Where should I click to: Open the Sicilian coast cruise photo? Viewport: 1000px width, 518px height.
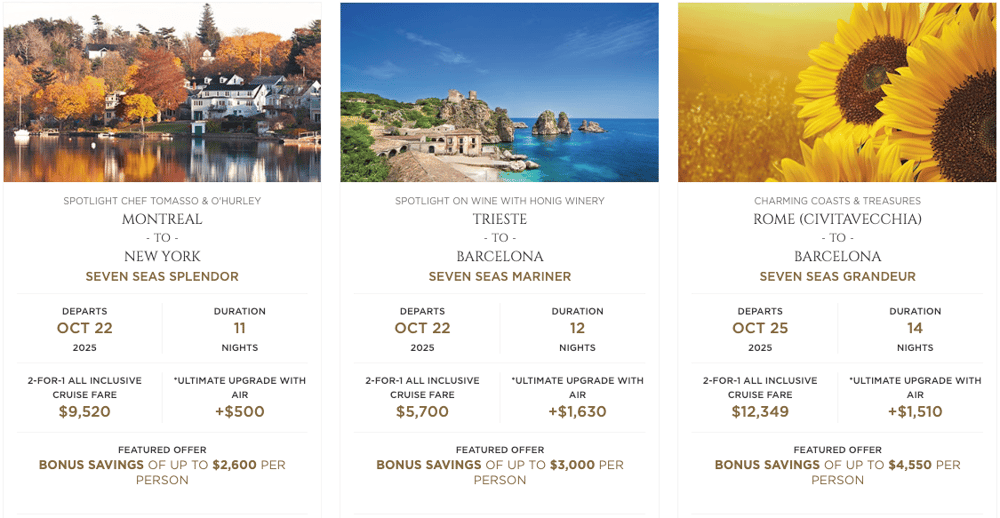point(499,92)
